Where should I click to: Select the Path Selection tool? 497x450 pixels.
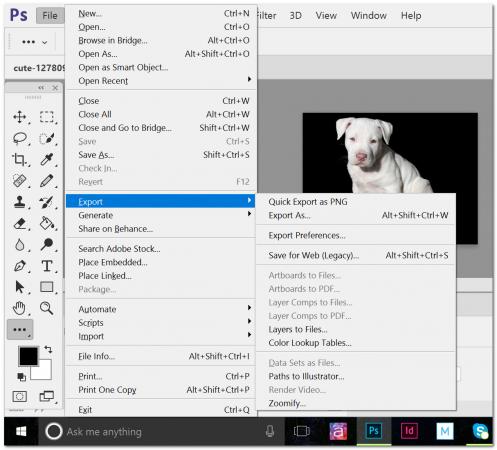20,287
